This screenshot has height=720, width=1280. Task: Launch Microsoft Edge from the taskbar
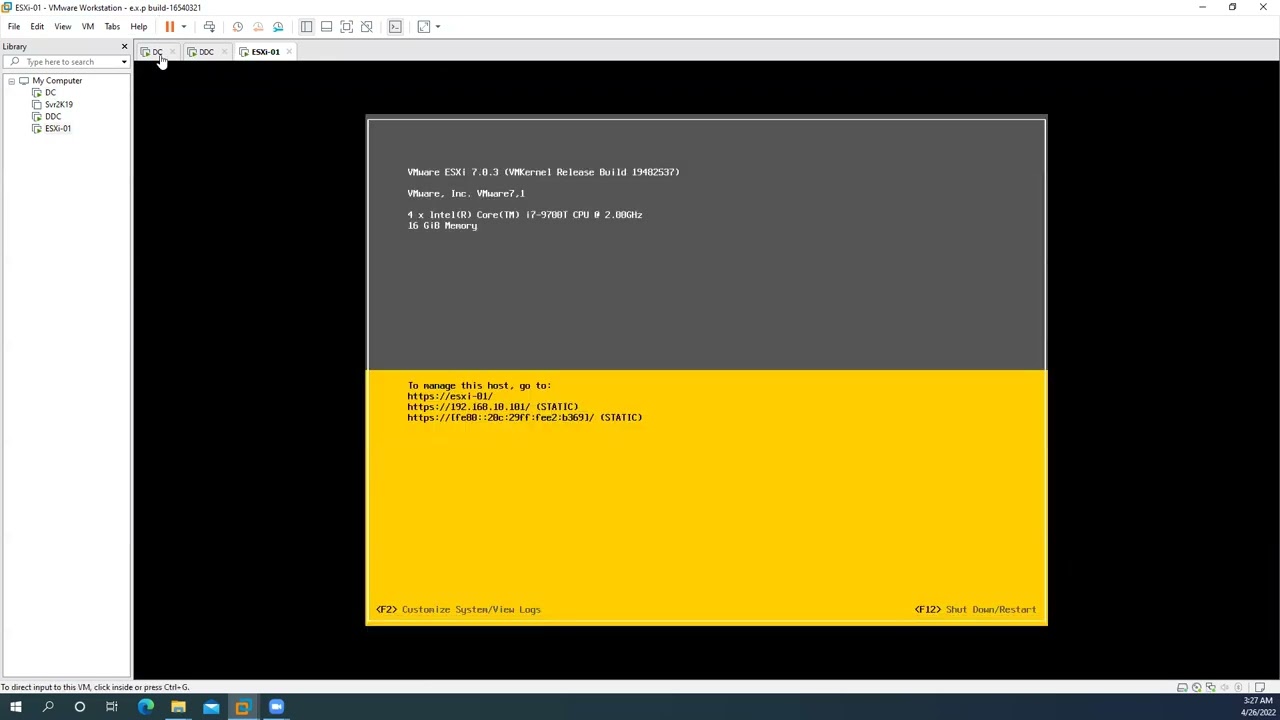click(146, 708)
